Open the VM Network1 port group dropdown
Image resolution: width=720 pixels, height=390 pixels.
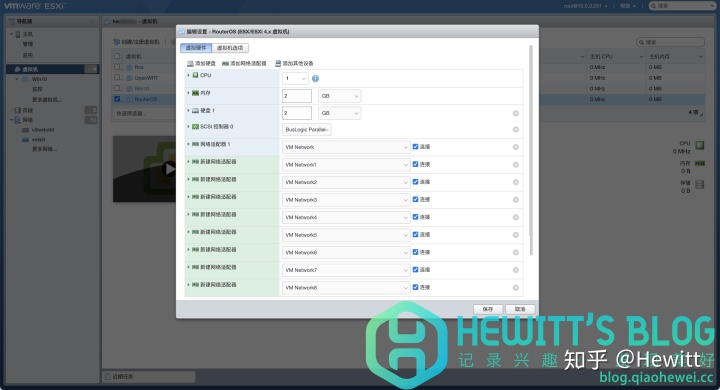pos(346,164)
